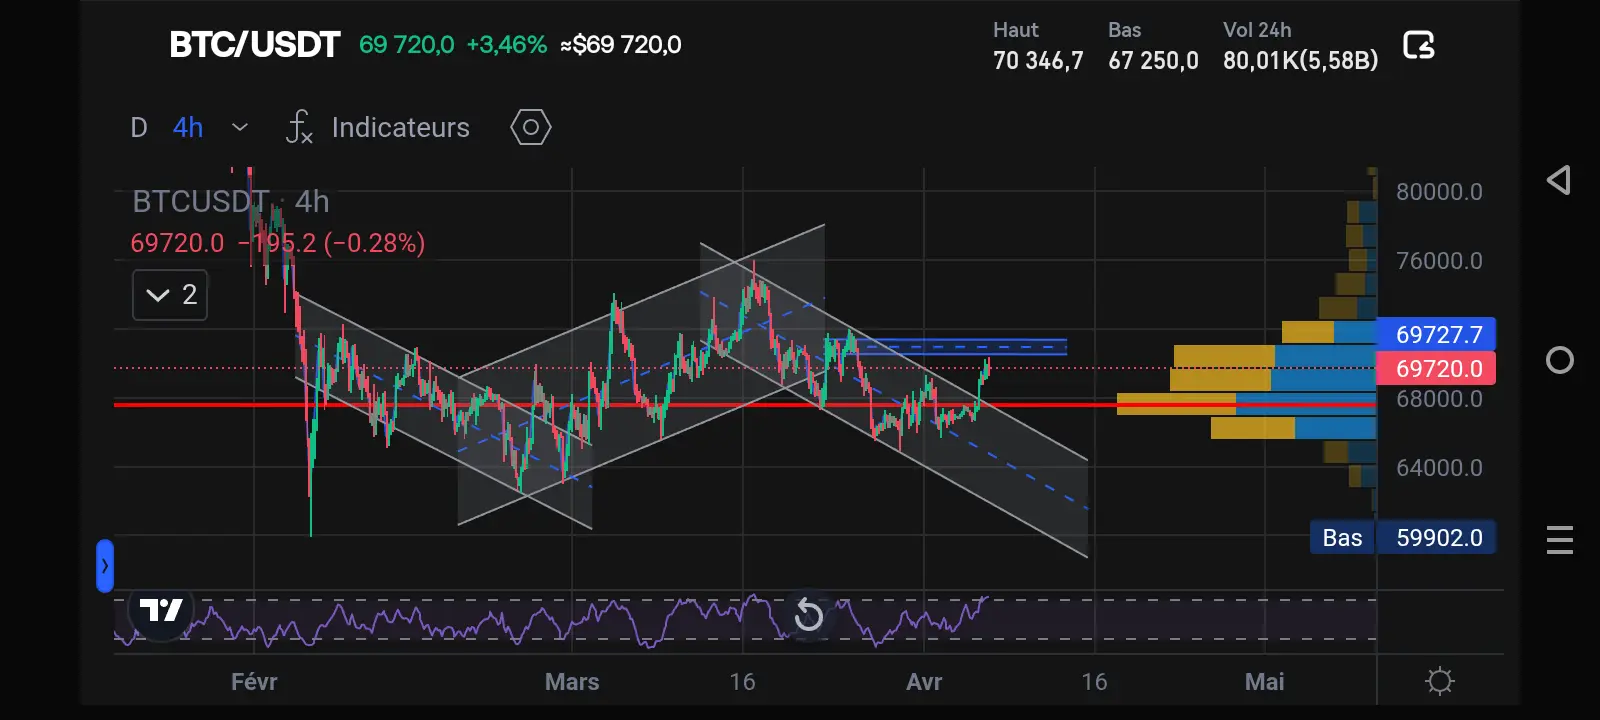Viewport: 1600px width, 720px height.
Task: Switch to the D timeframe
Action: [x=139, y=127]
